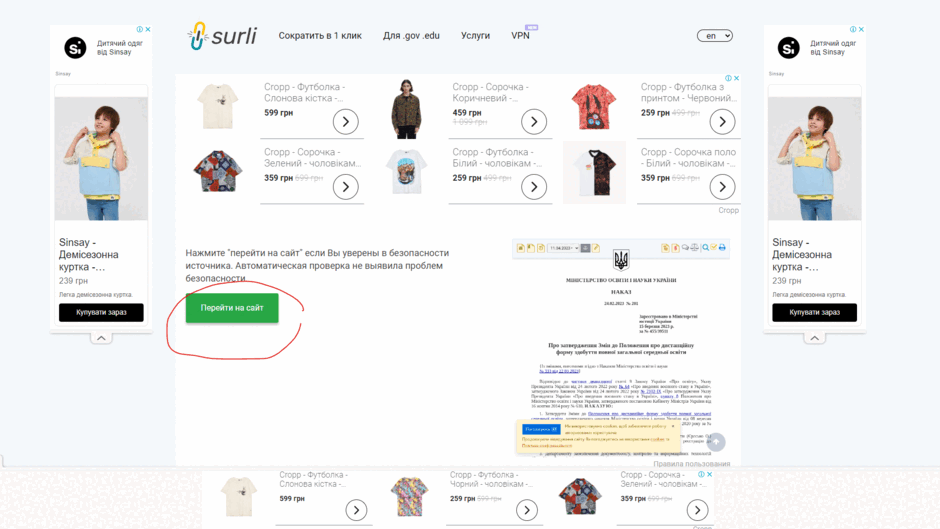
Task: Open the VPN menu item
Action: click(x=520, y=35)
